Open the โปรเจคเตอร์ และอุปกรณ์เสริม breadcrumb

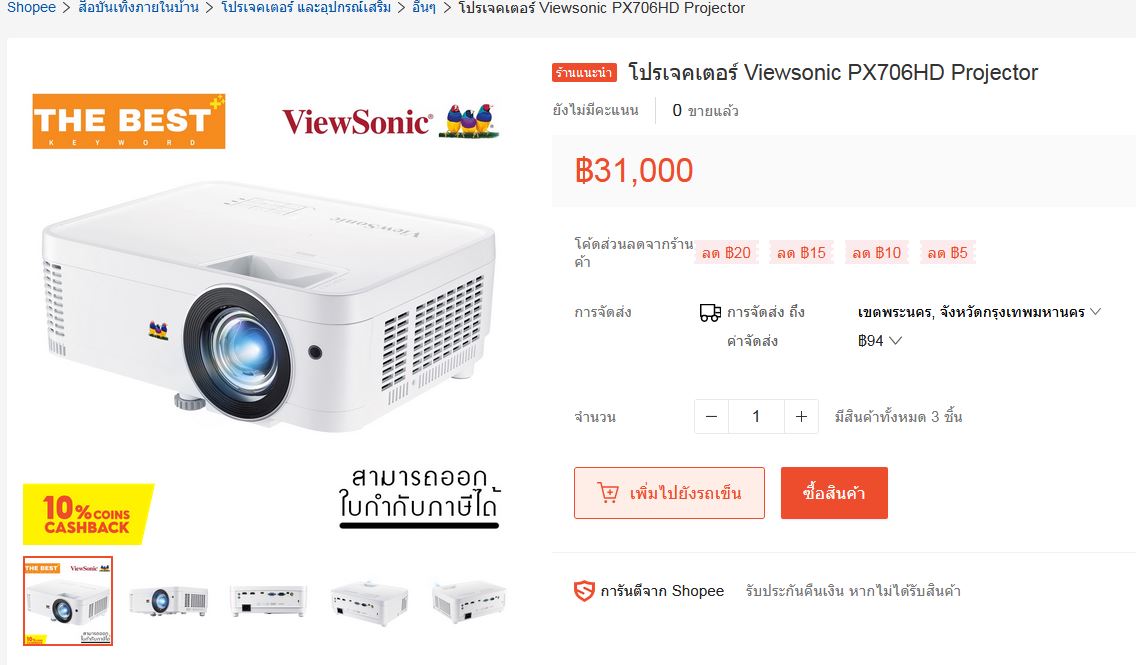tap(306, 8)
